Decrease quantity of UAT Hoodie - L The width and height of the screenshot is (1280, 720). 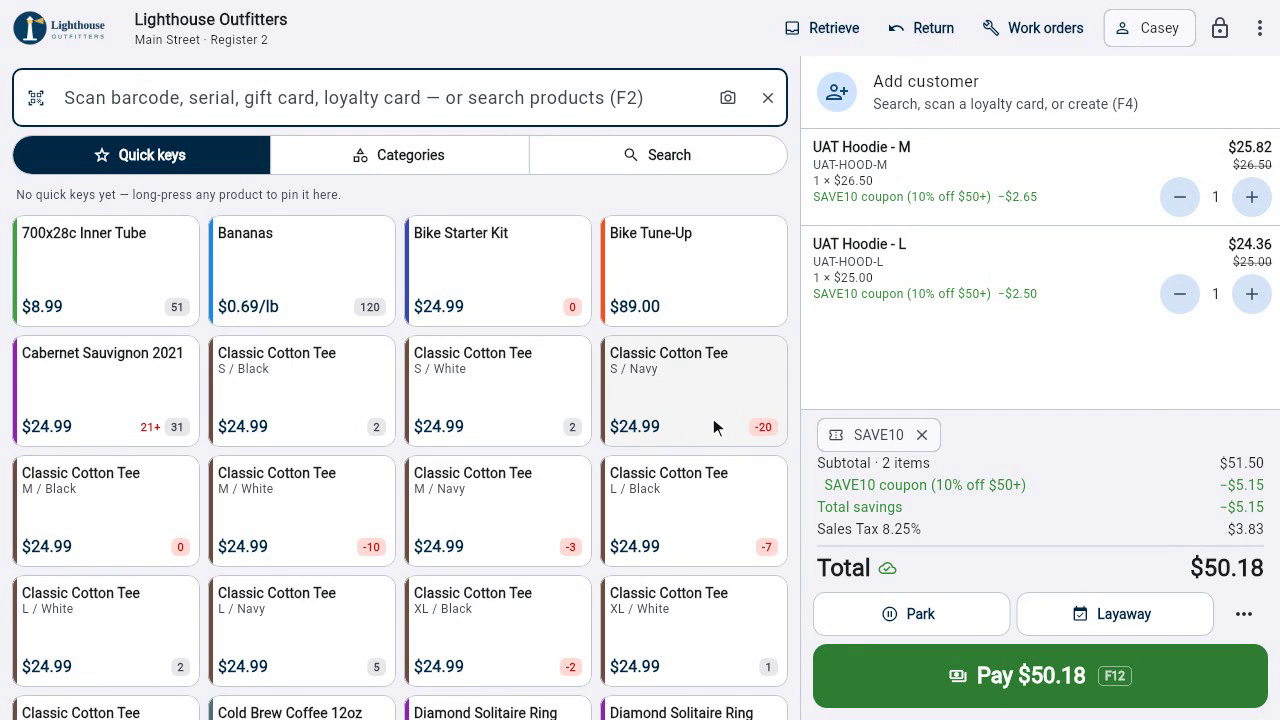[x=1180, y=294]
